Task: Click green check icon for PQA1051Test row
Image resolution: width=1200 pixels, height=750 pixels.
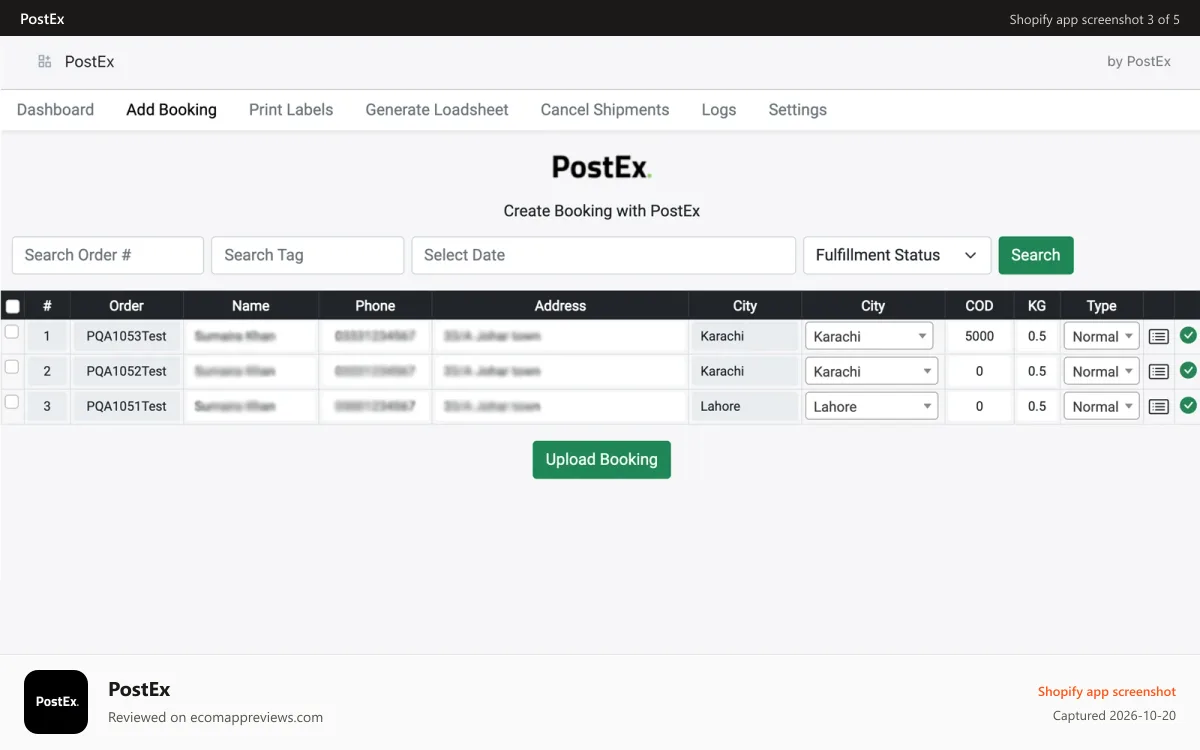Action: (1188, 406)
